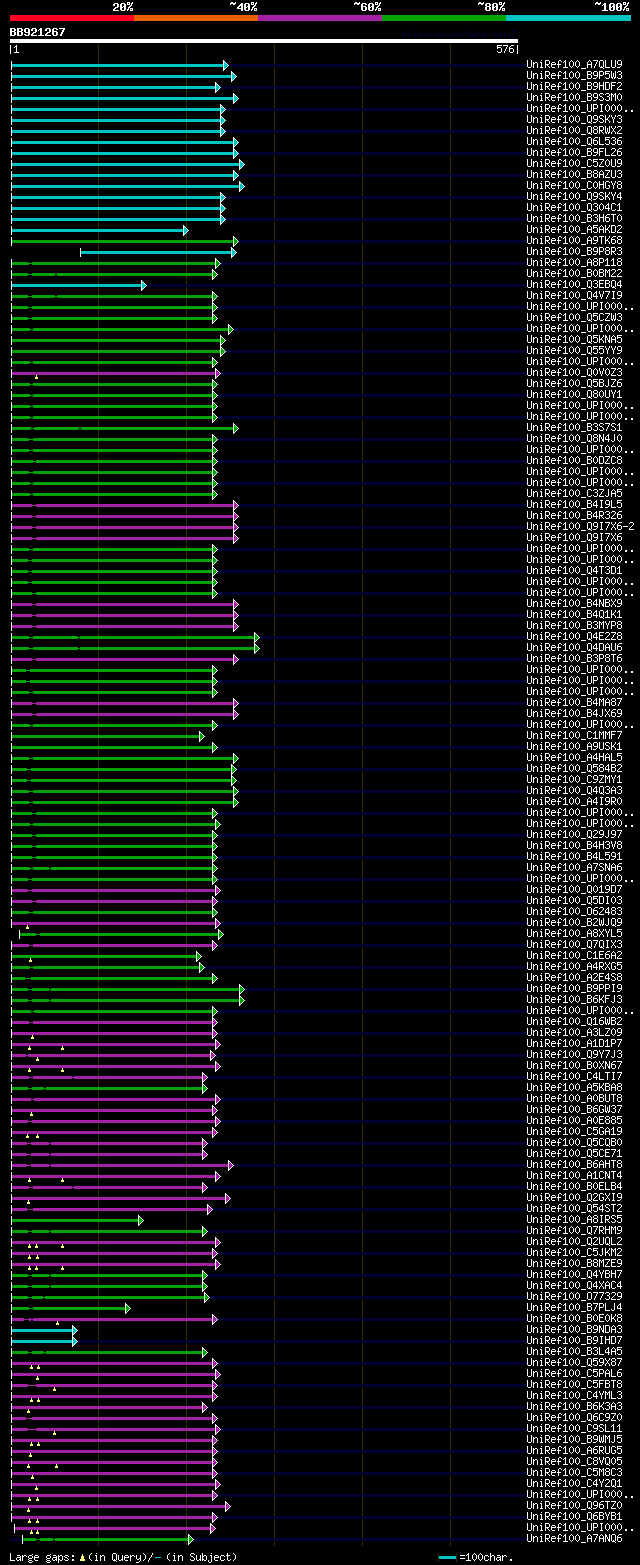The width and height of the screenshot is (640, 1565).
Task: Open hit UniRef100_B3S7S1
Action: [574, 427]
